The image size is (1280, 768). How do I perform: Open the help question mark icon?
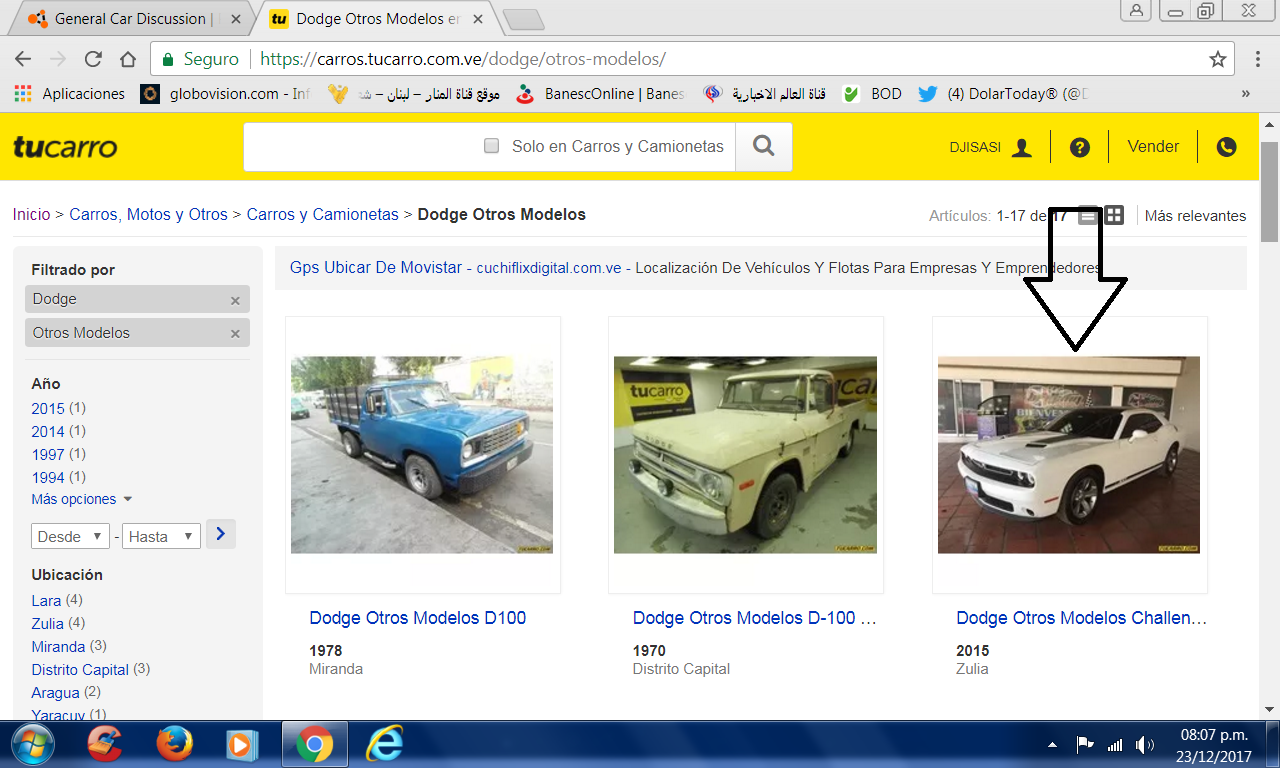point(1079,147)
